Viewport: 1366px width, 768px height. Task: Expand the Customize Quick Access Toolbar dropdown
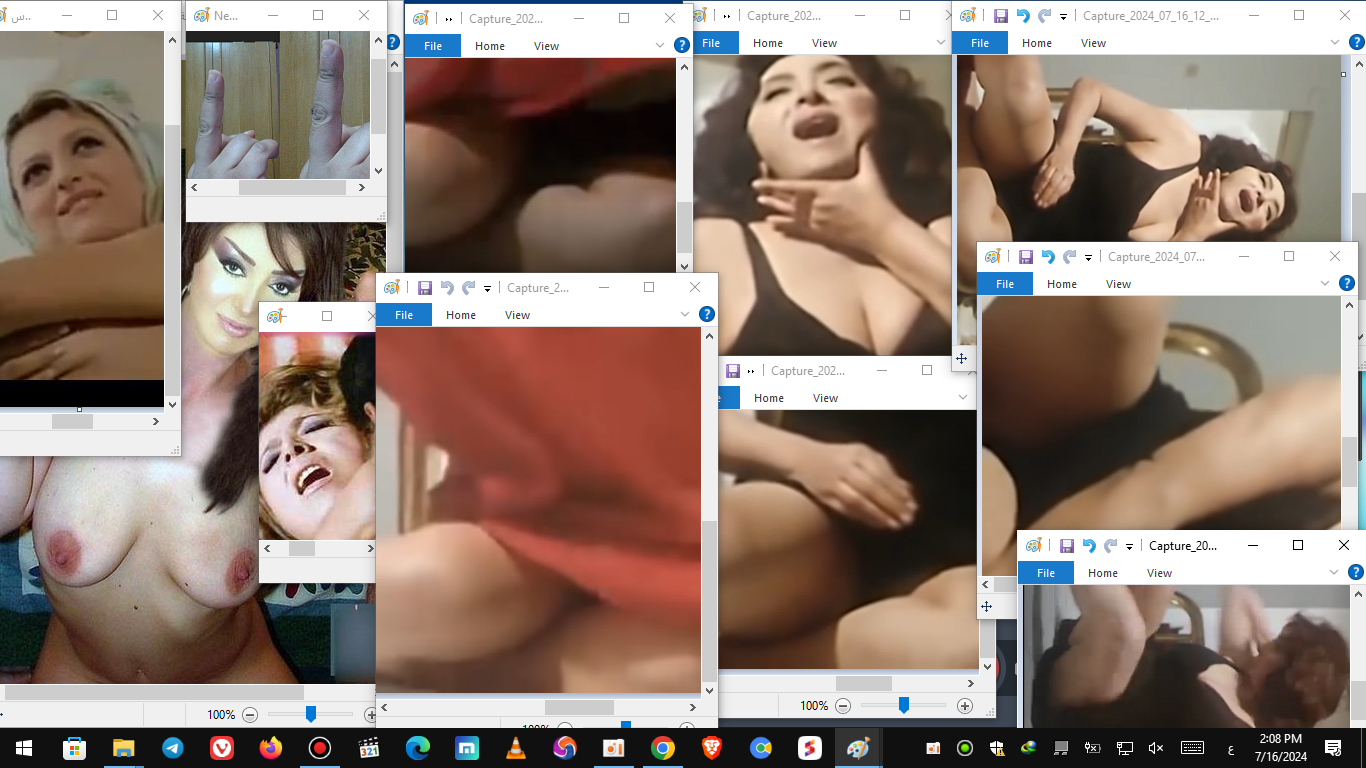coord(487,287)
